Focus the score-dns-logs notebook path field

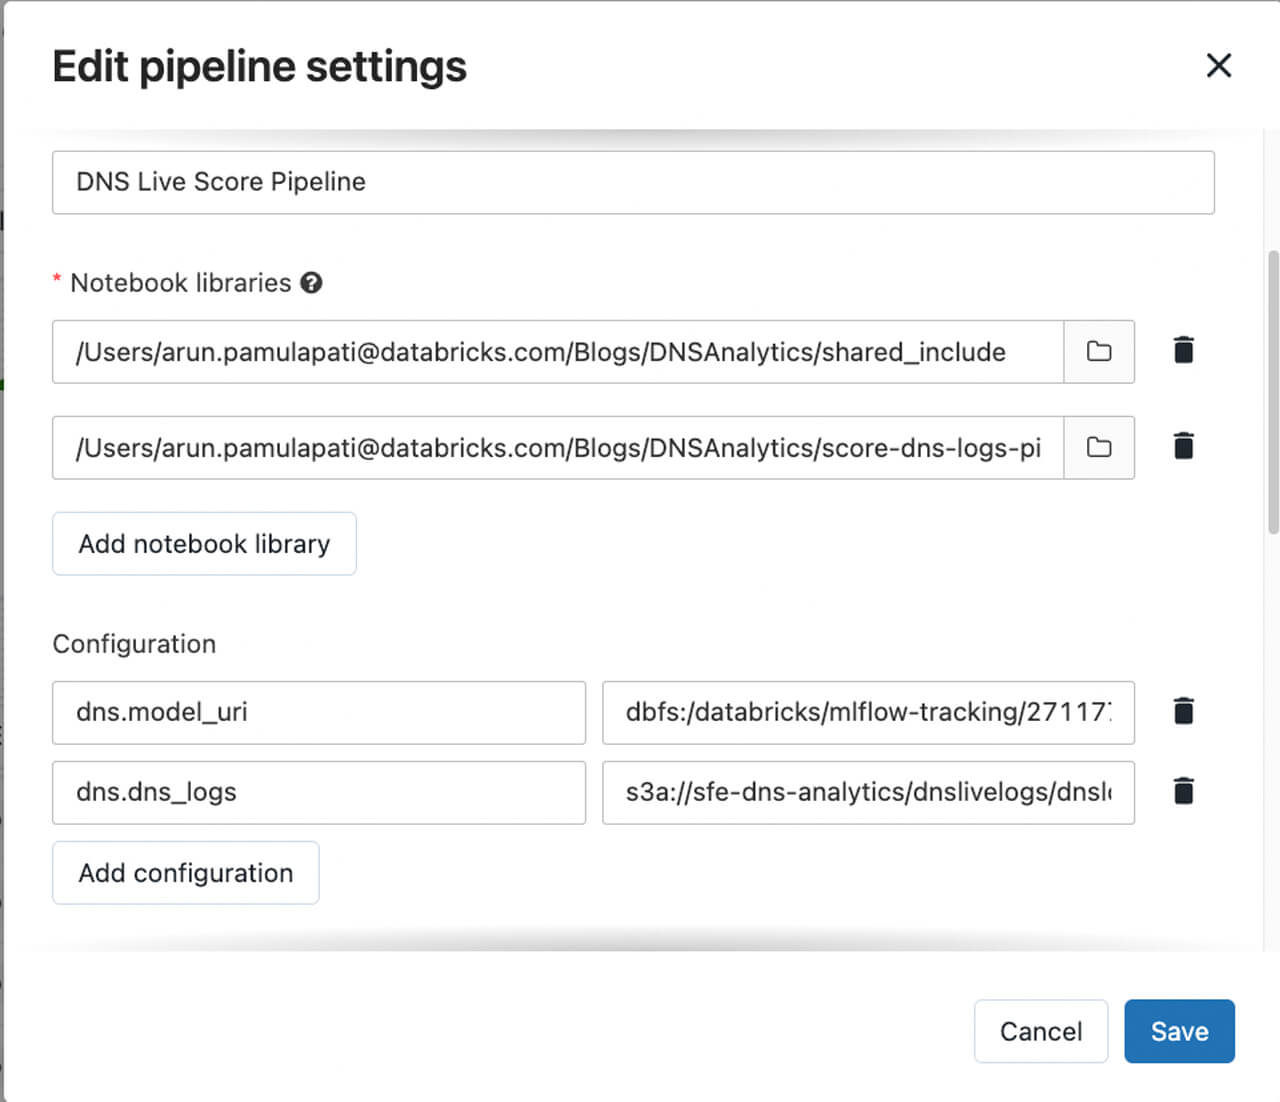[x=557, y=448]
